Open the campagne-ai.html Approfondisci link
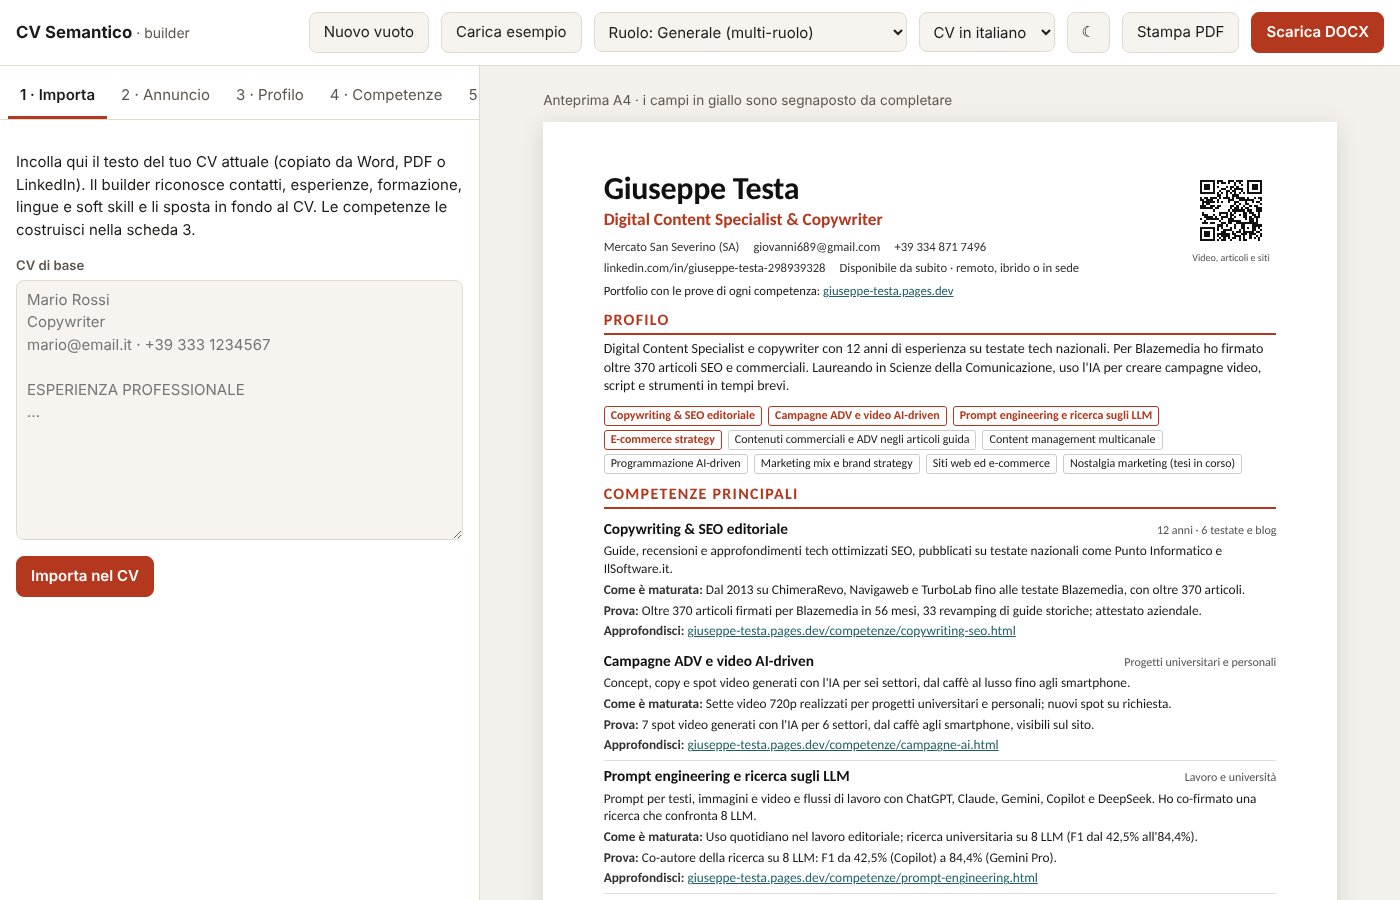This screenshot has width=1400, height=900. (x=843, y=745)
